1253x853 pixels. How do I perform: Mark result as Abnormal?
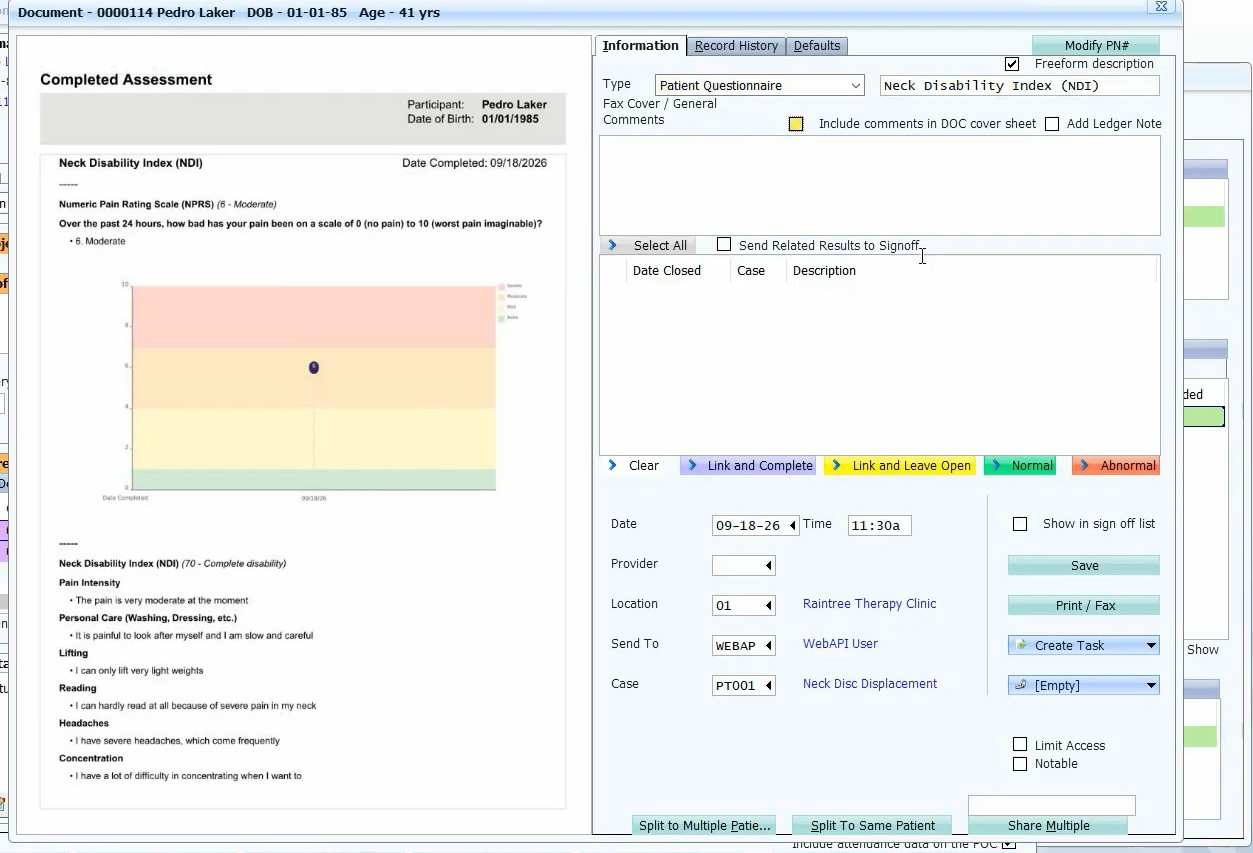pyautogui.click(x=1116, y=466)
